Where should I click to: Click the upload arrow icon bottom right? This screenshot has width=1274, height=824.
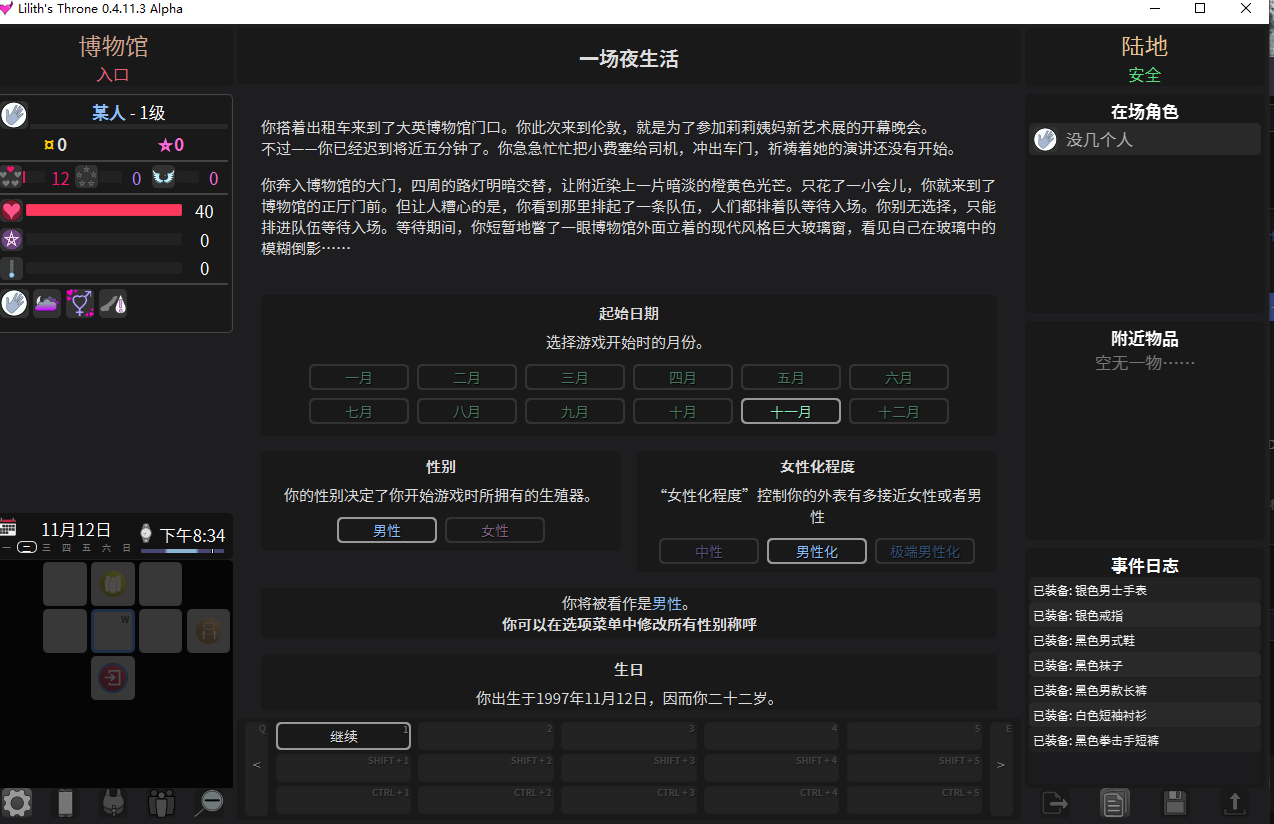point(1232,803)
